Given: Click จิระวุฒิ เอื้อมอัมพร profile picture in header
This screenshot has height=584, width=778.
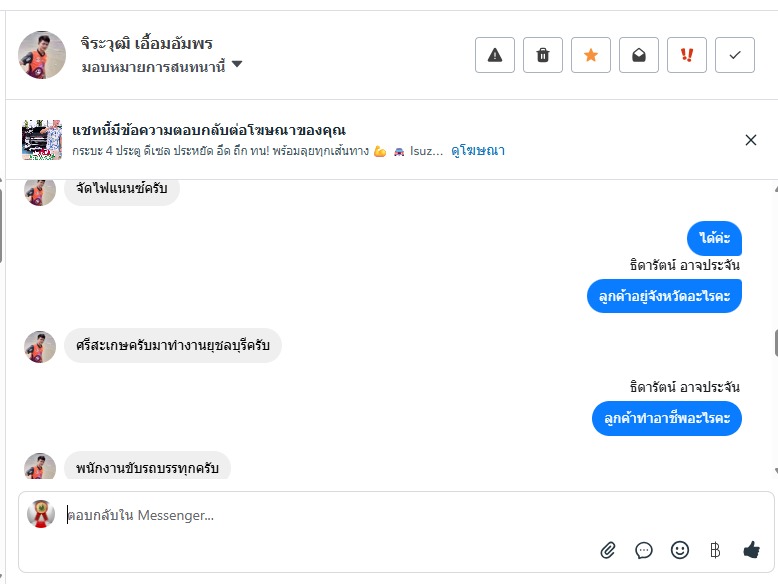Looking at the screenshot, I should tap(42, 55).
